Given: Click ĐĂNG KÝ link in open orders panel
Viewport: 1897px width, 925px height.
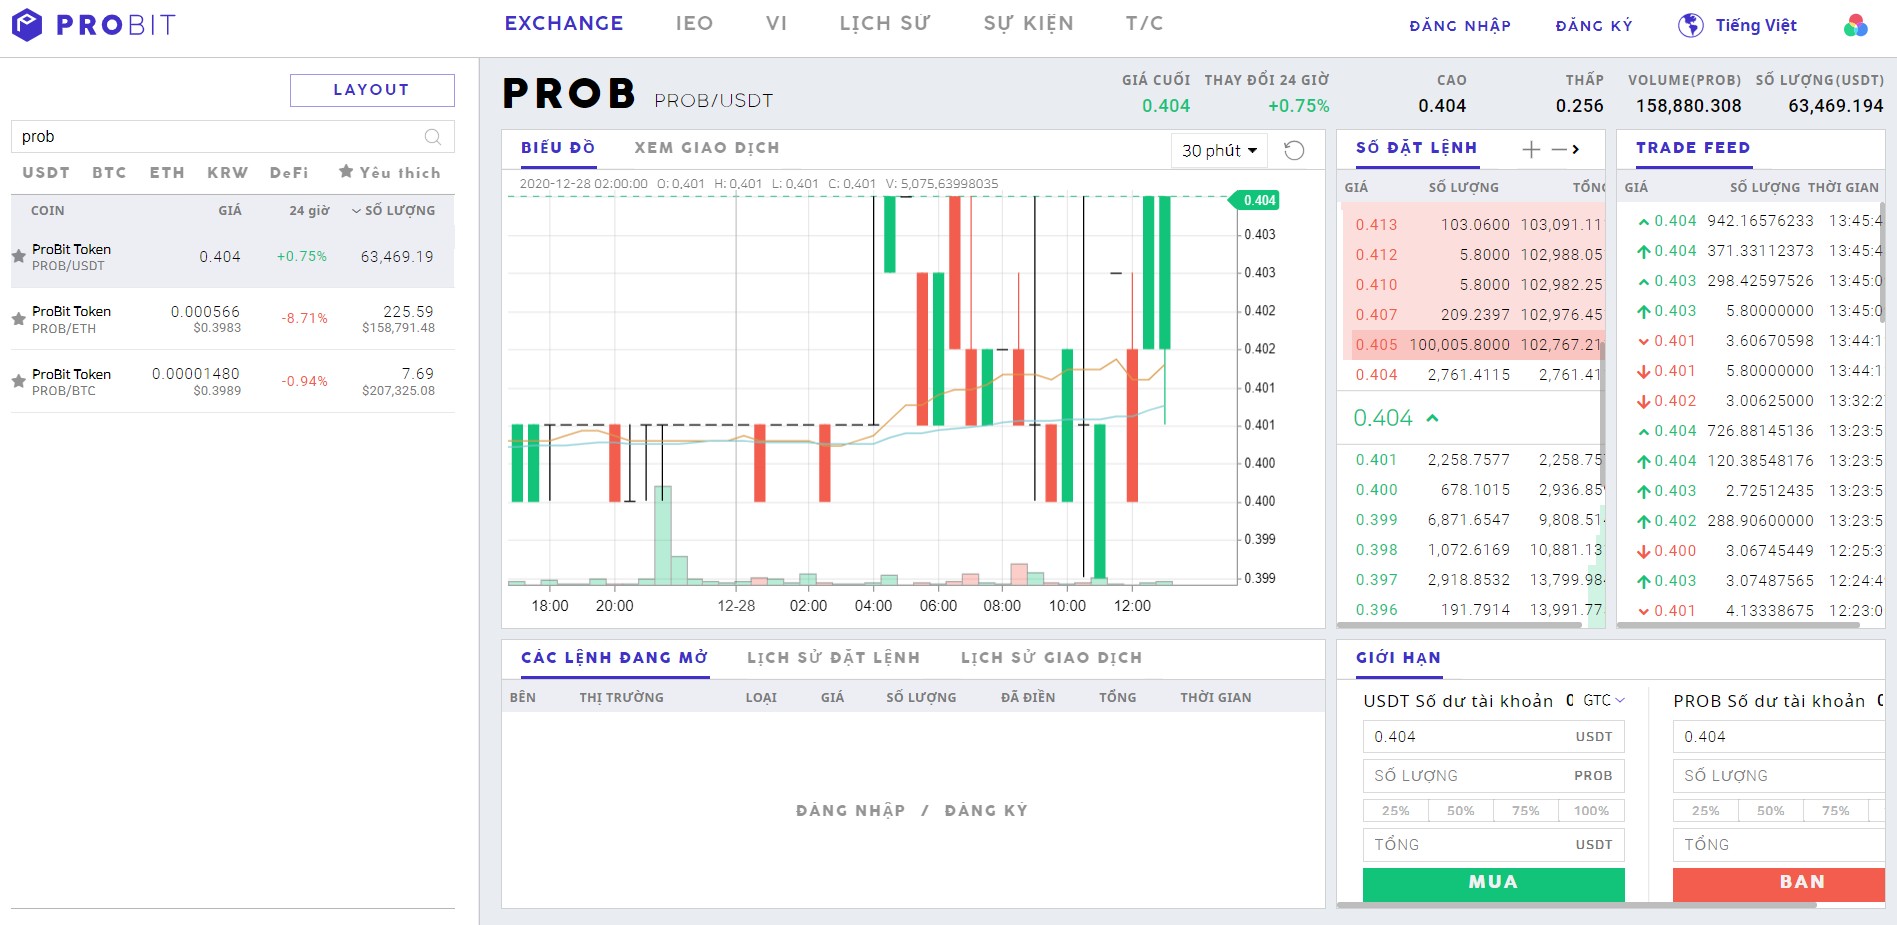Looking at the screenshot, I should (986, 811).
